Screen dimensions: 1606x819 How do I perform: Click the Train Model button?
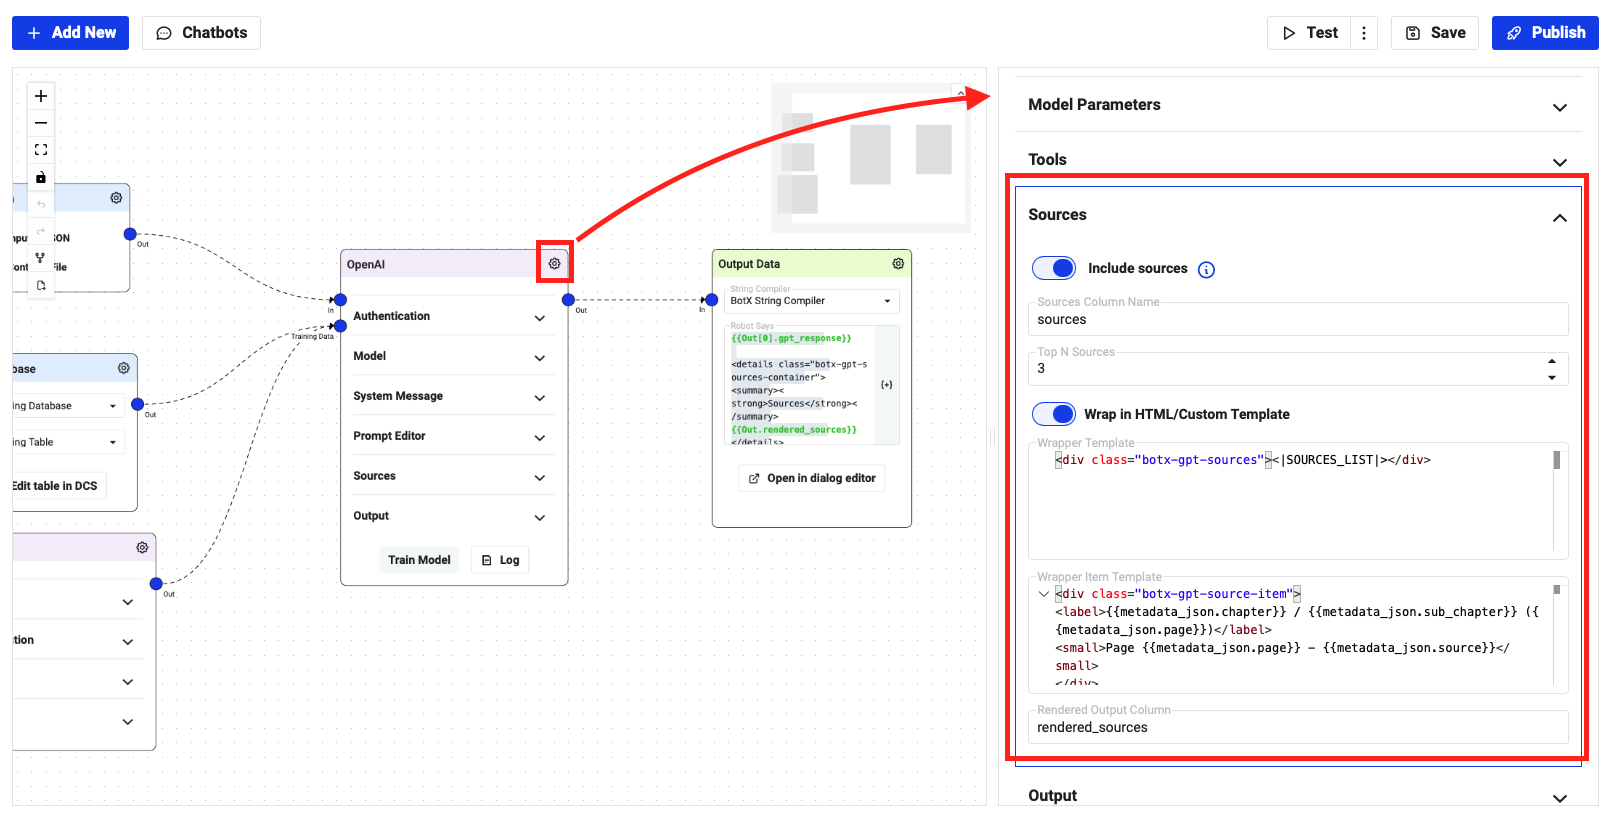[419, 560]
